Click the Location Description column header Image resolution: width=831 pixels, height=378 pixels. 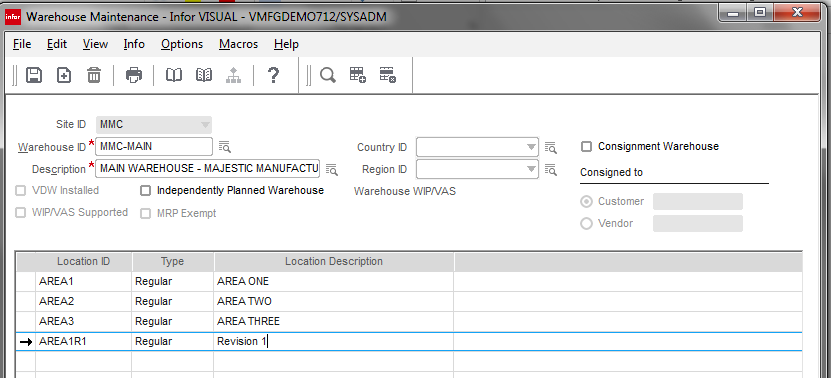(333, 261)
